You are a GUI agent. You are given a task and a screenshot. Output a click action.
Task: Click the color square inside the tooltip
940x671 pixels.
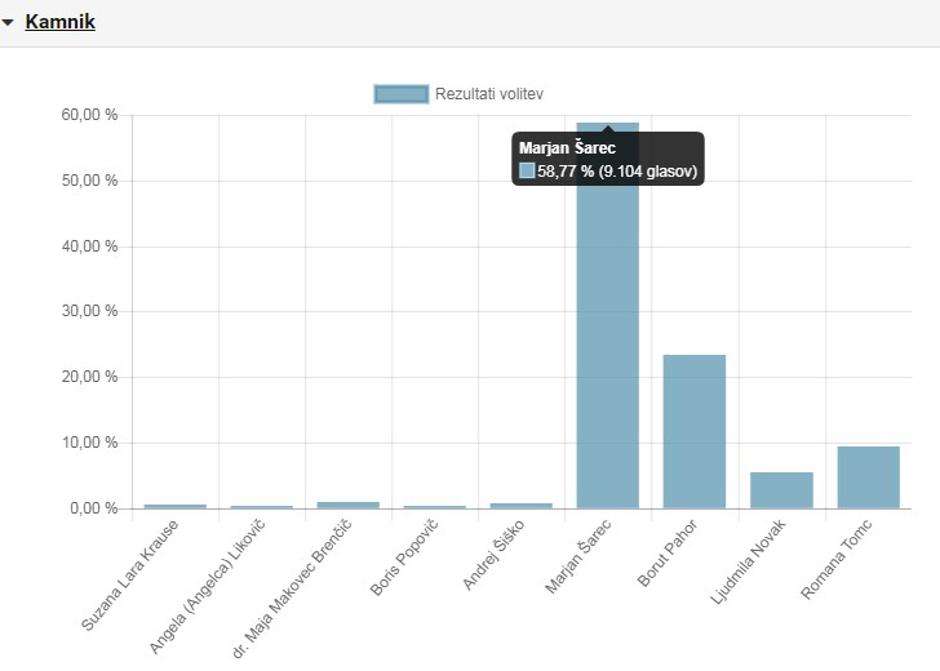527,171
